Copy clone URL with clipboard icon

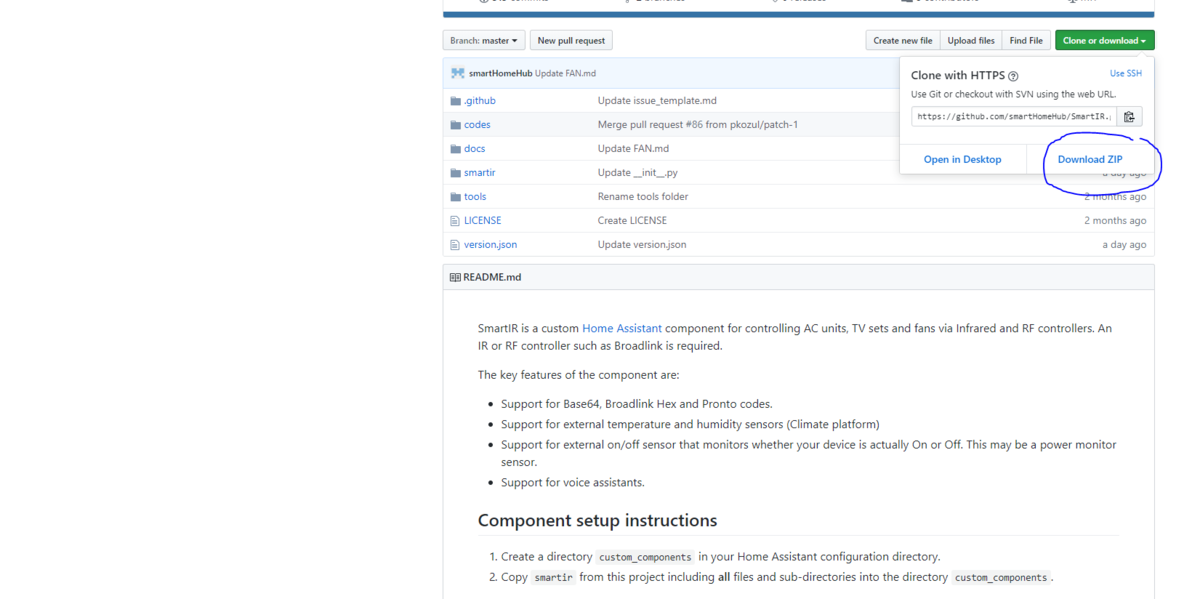click(1129, 117)
